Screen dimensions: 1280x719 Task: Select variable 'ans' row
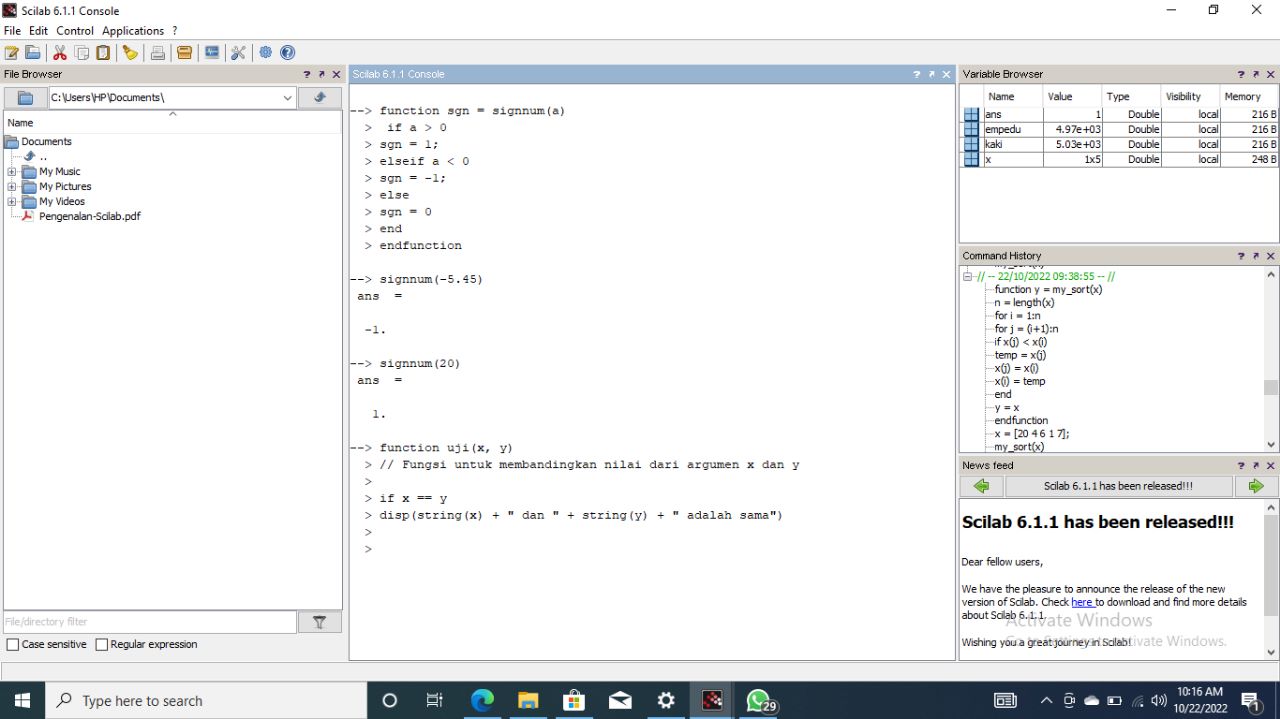click(1120, 115)
